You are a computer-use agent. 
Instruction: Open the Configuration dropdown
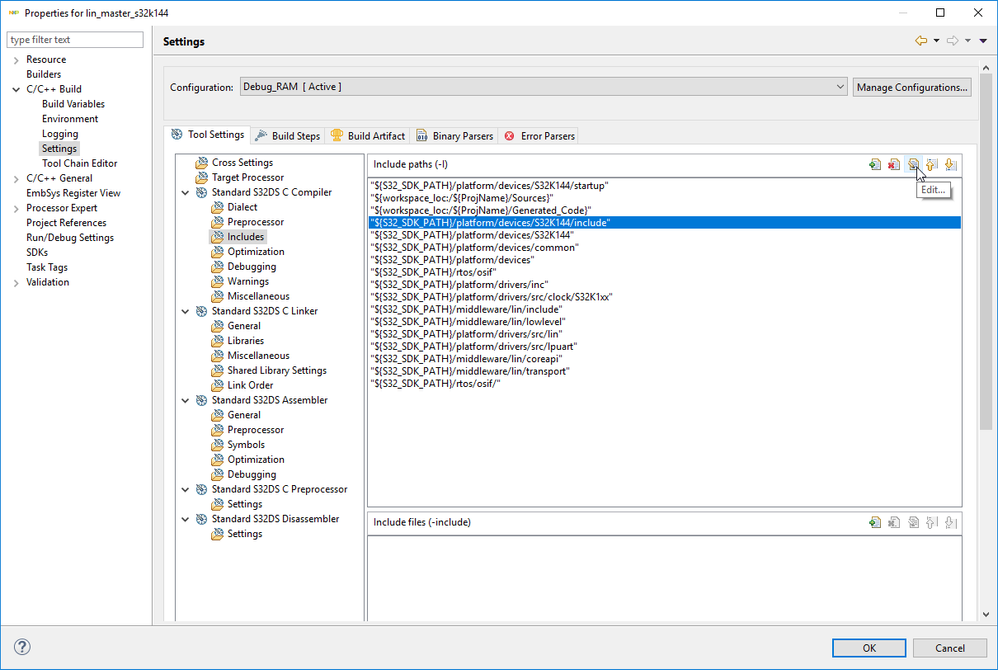coord(544,87)
